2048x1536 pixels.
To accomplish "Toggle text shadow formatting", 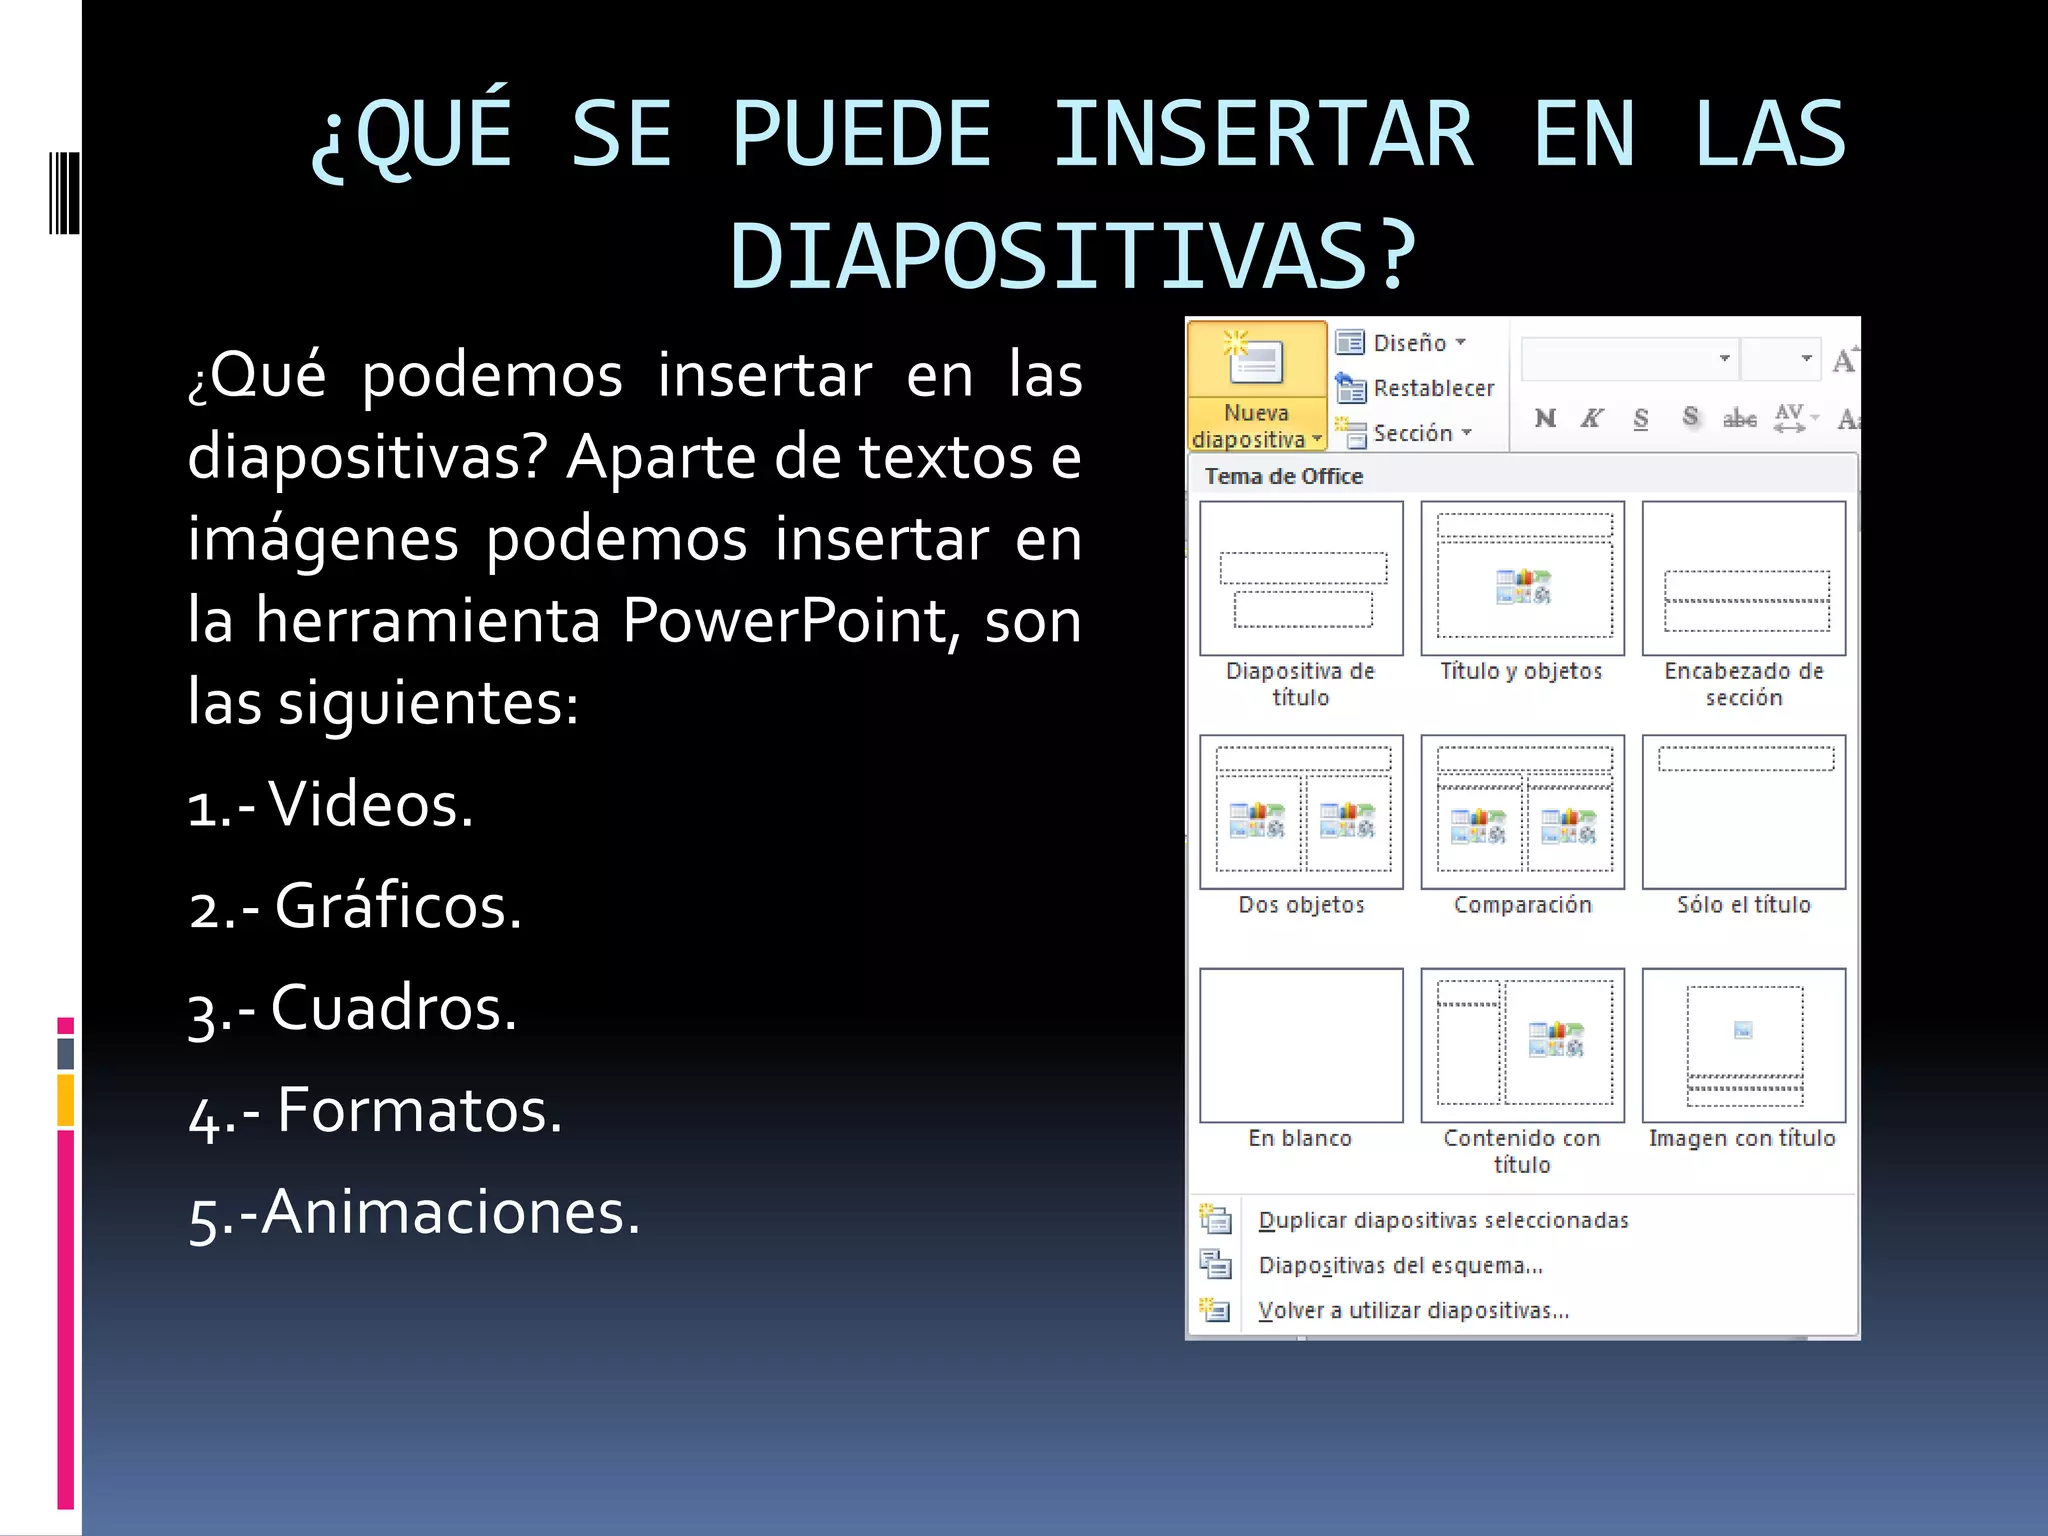I will coord(1690,418).
